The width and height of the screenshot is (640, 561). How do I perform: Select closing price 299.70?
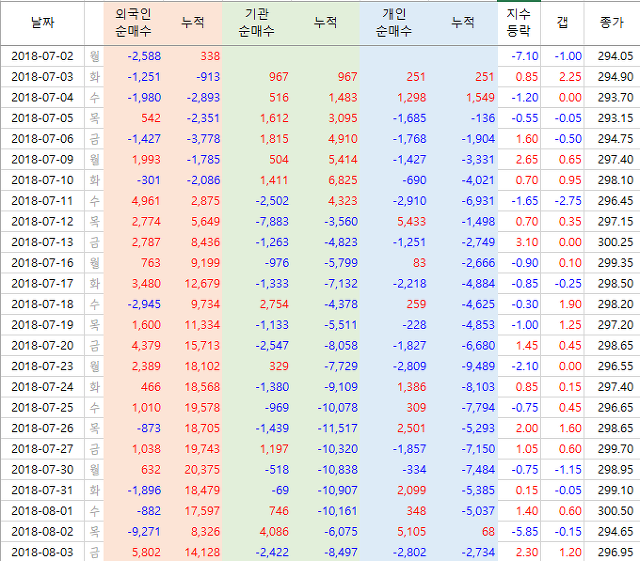[x=616, y=449]
